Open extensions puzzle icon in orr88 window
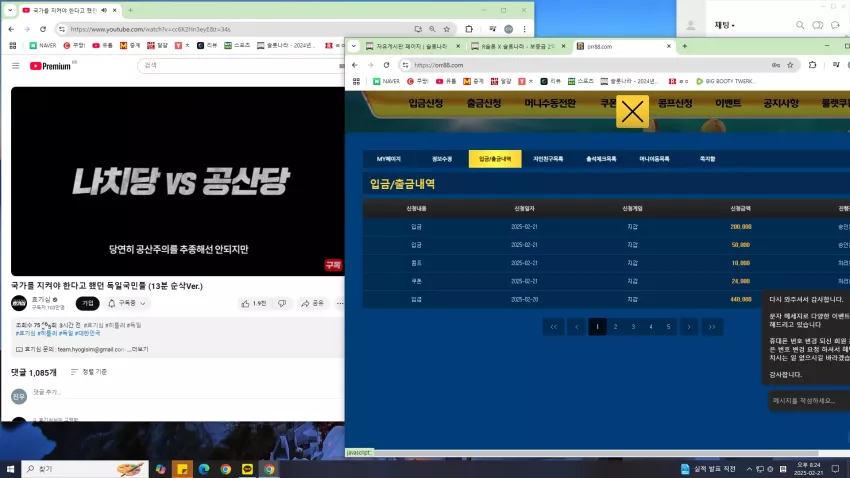Image resolution: width=850 pixels, height=478 pixels. click(x=812, y=65)
